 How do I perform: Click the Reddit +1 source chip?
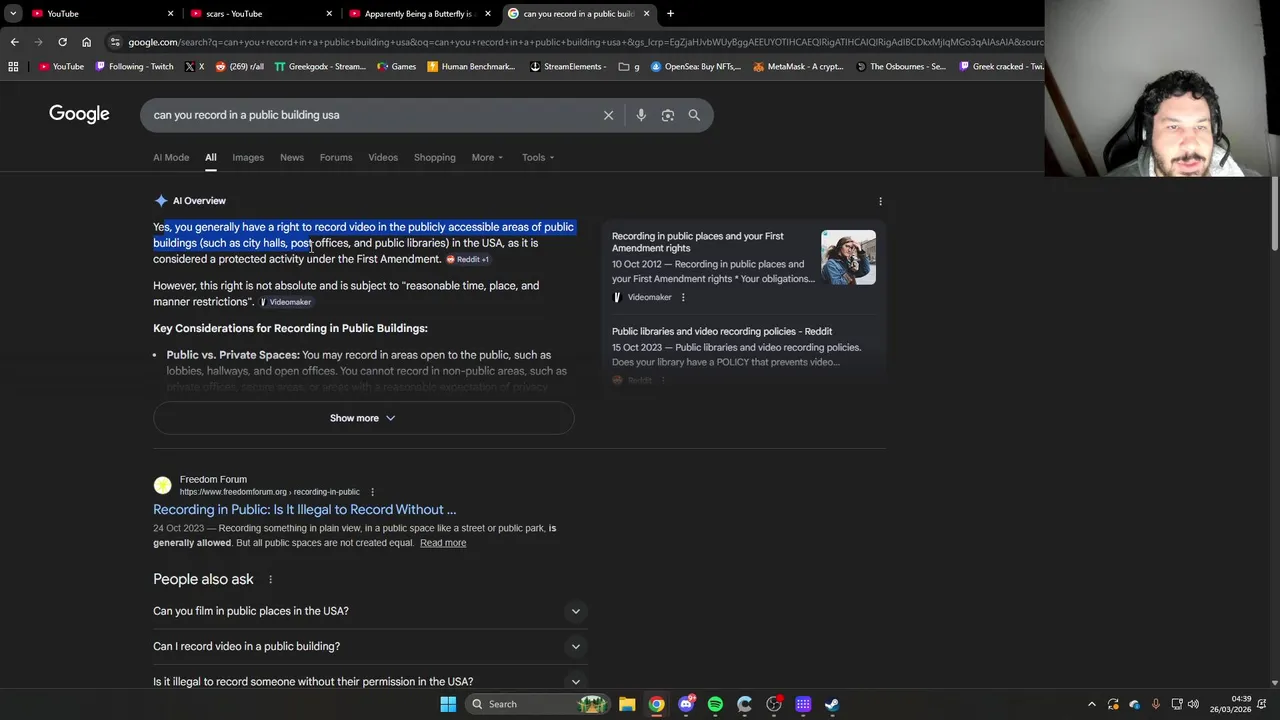[468, 260]
